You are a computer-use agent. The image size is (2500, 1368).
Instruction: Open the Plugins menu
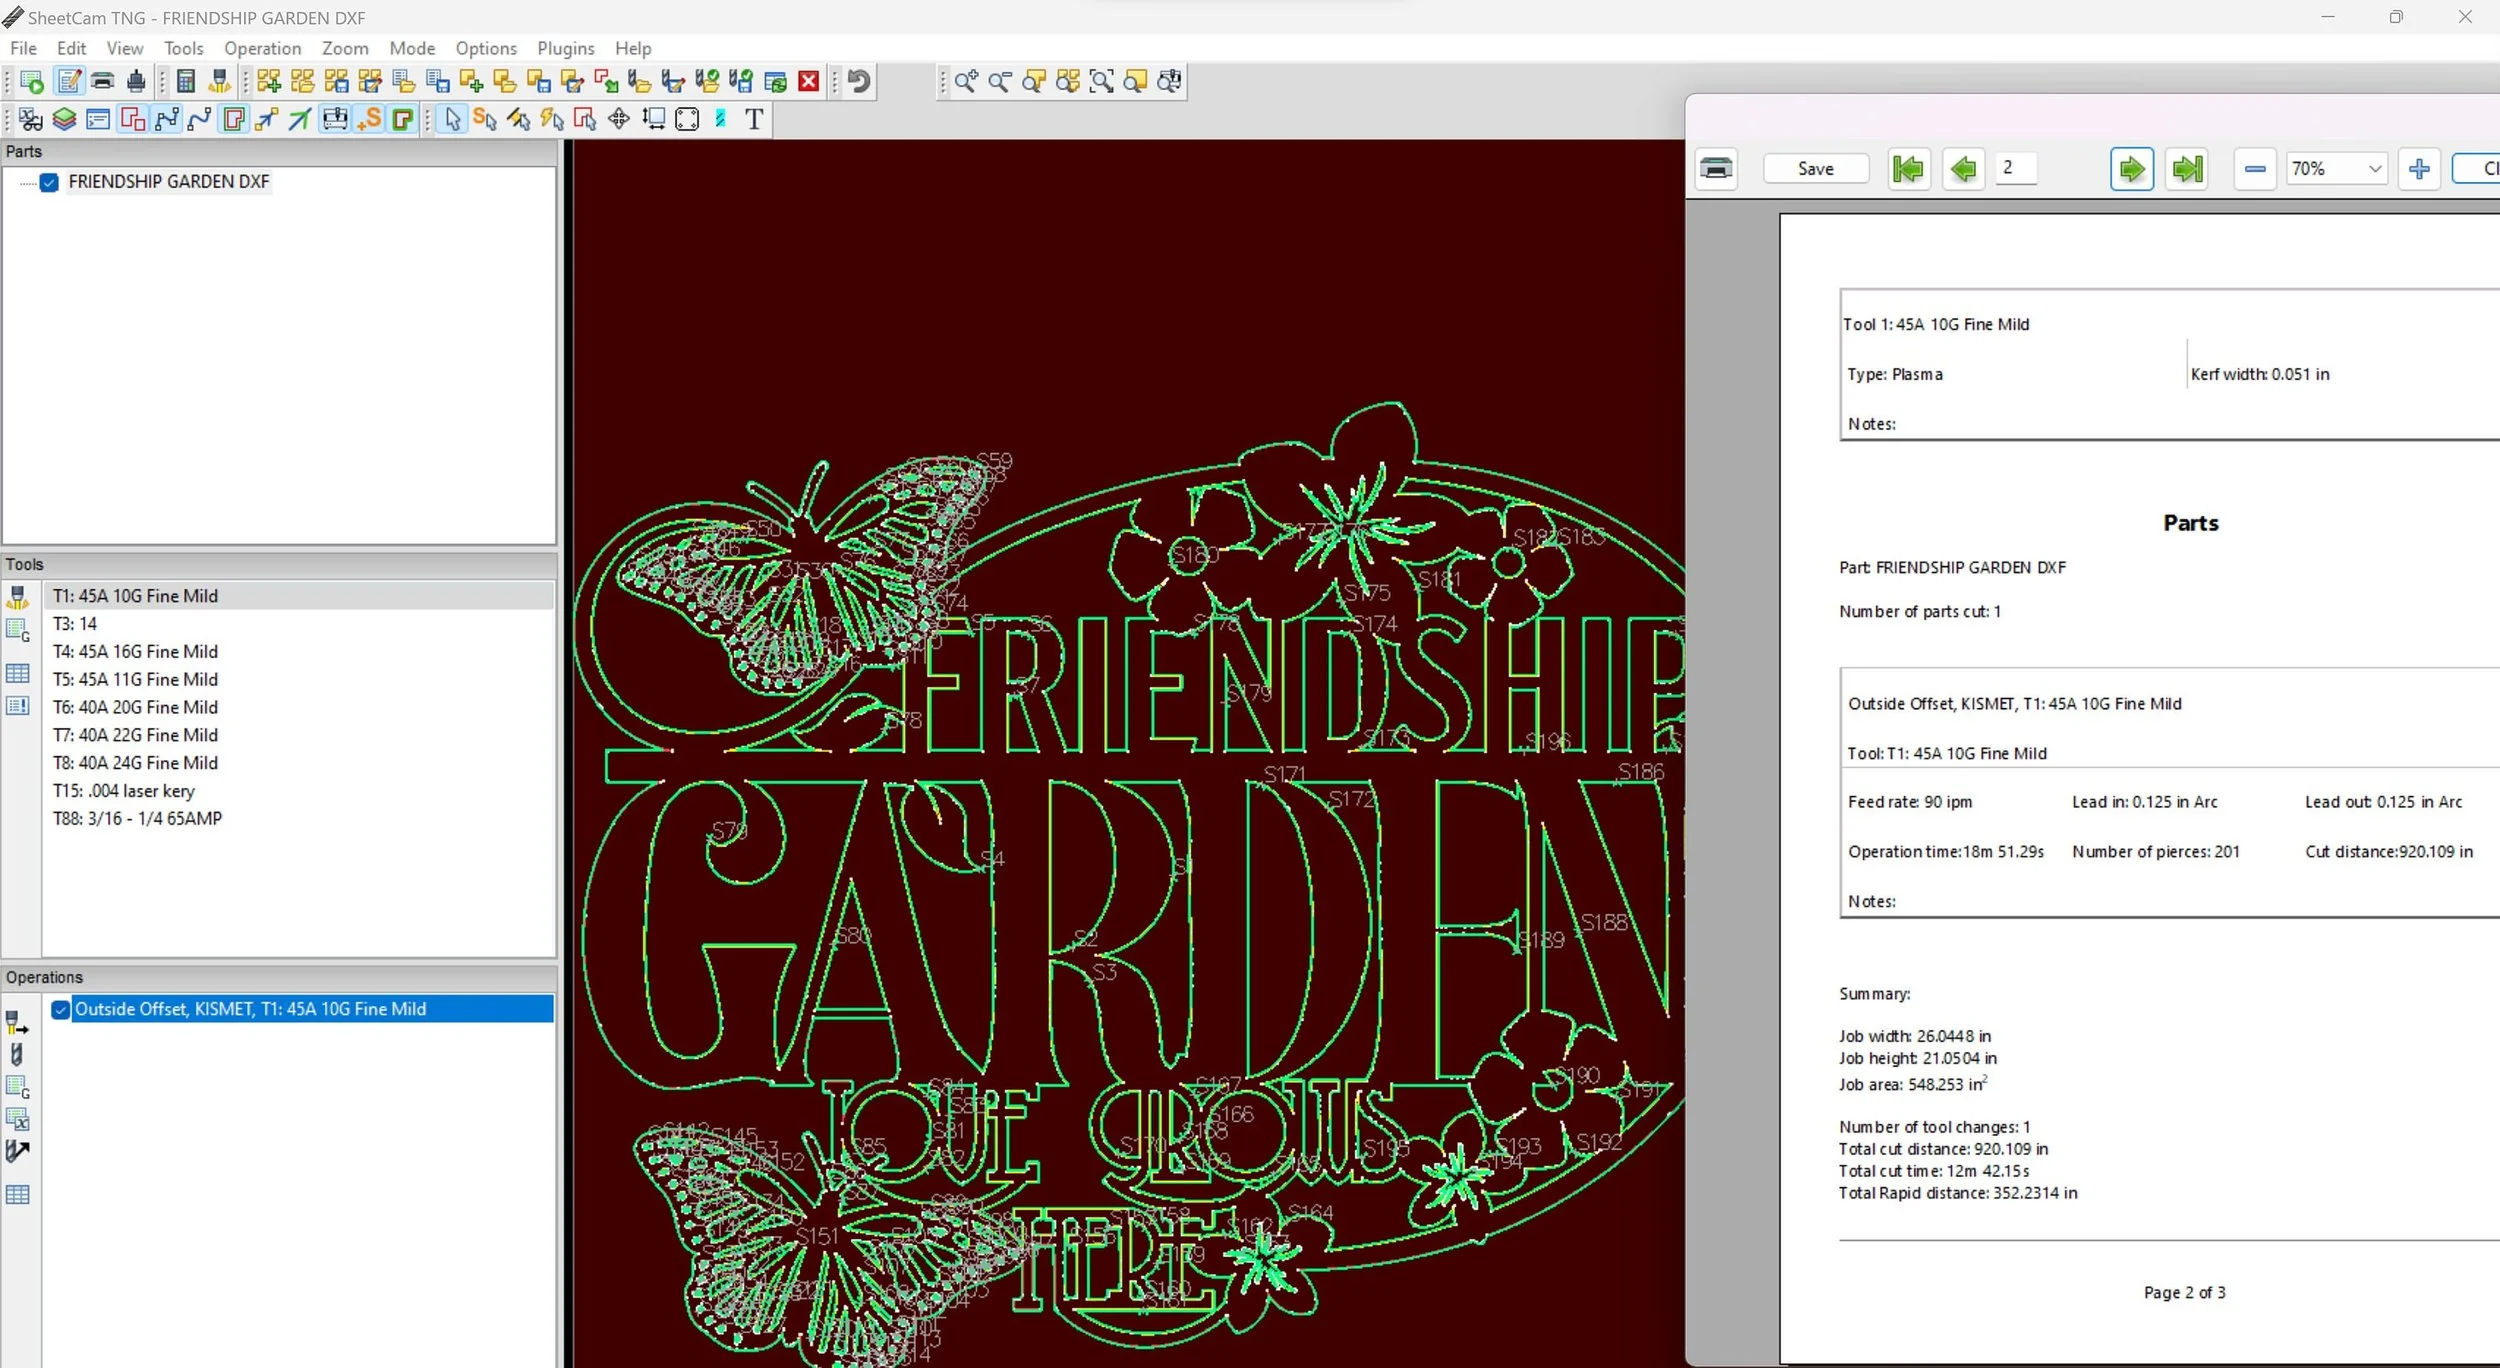(566, 48)
